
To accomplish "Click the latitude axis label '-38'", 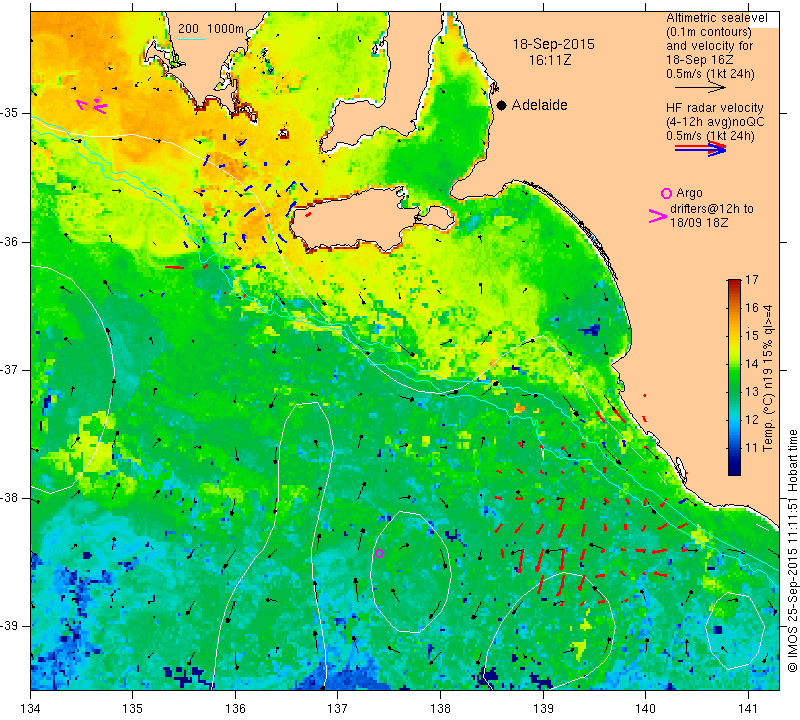I will pos(10,498).
